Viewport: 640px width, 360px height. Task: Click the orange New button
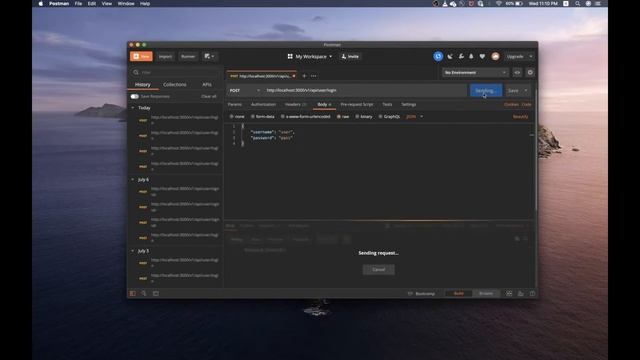[x=141, y=56]
